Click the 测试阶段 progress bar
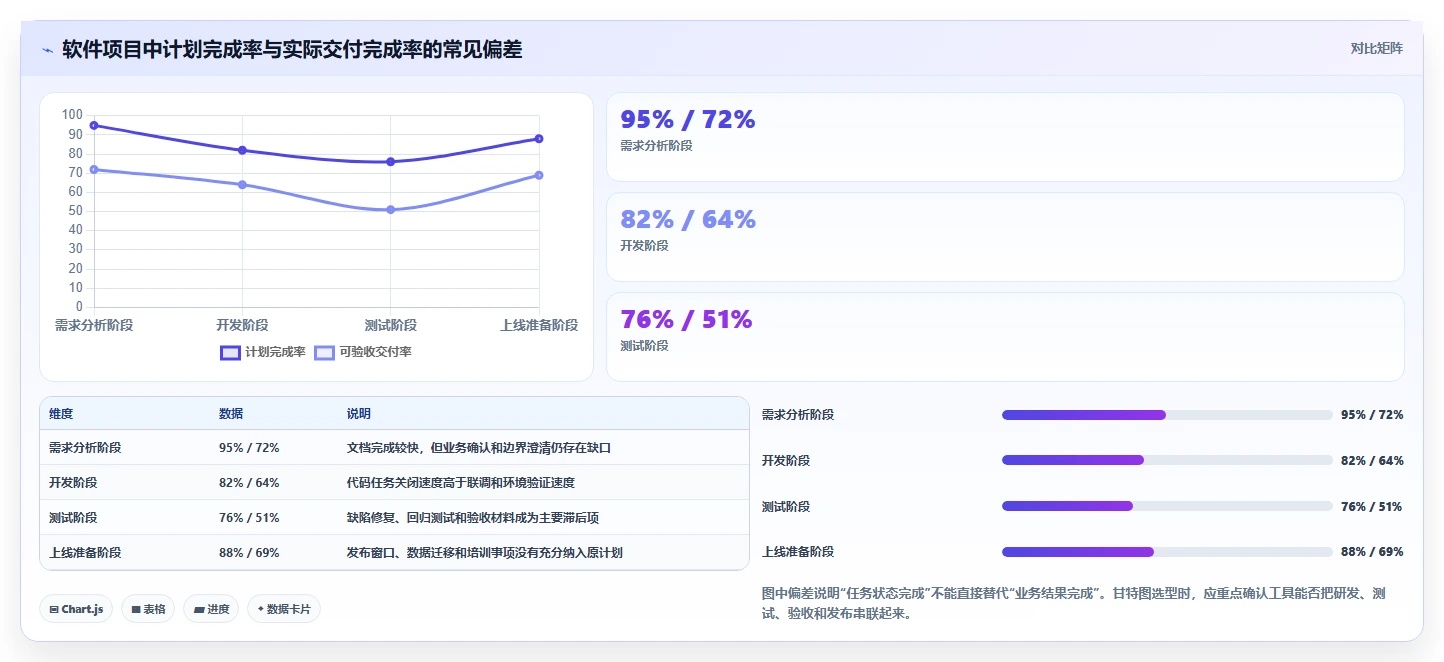 [x=1167, y=506]
